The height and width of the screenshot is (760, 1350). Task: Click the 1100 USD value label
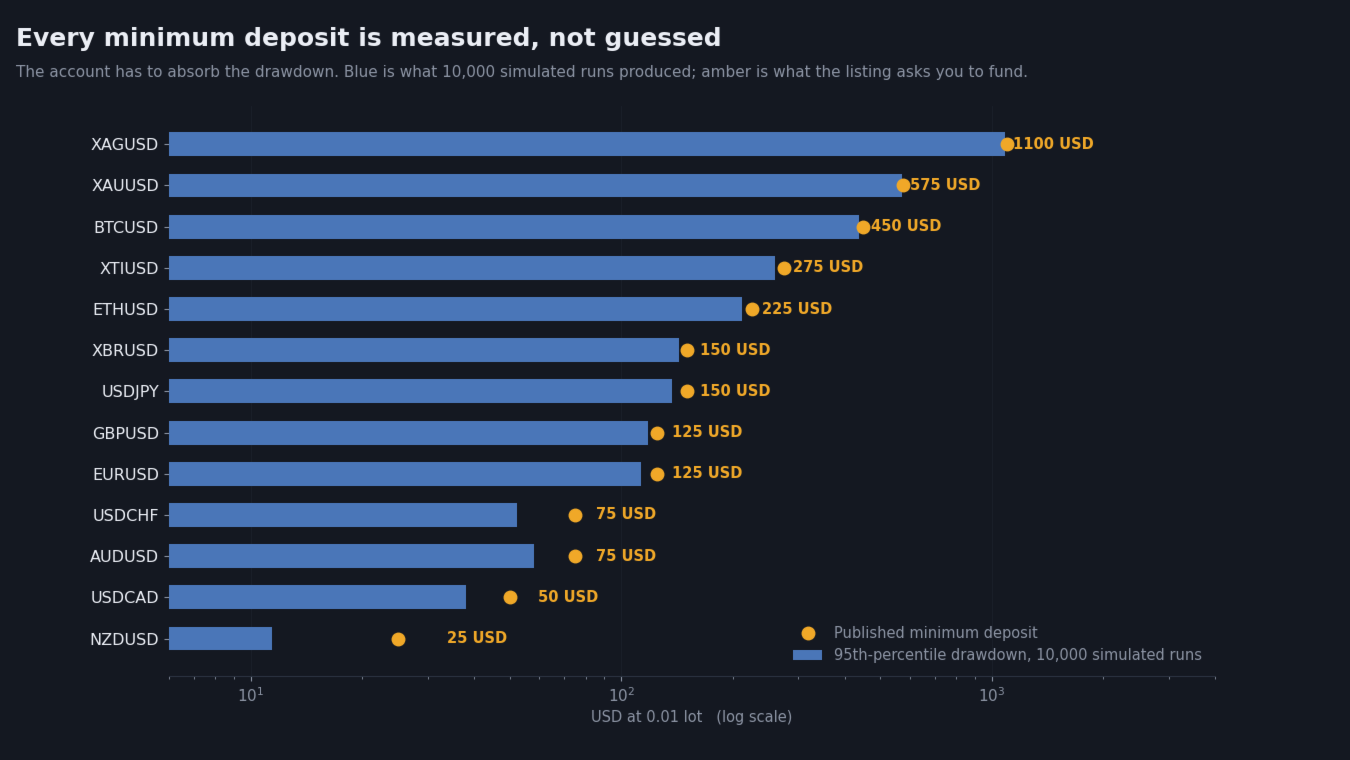pos(1054,144)
